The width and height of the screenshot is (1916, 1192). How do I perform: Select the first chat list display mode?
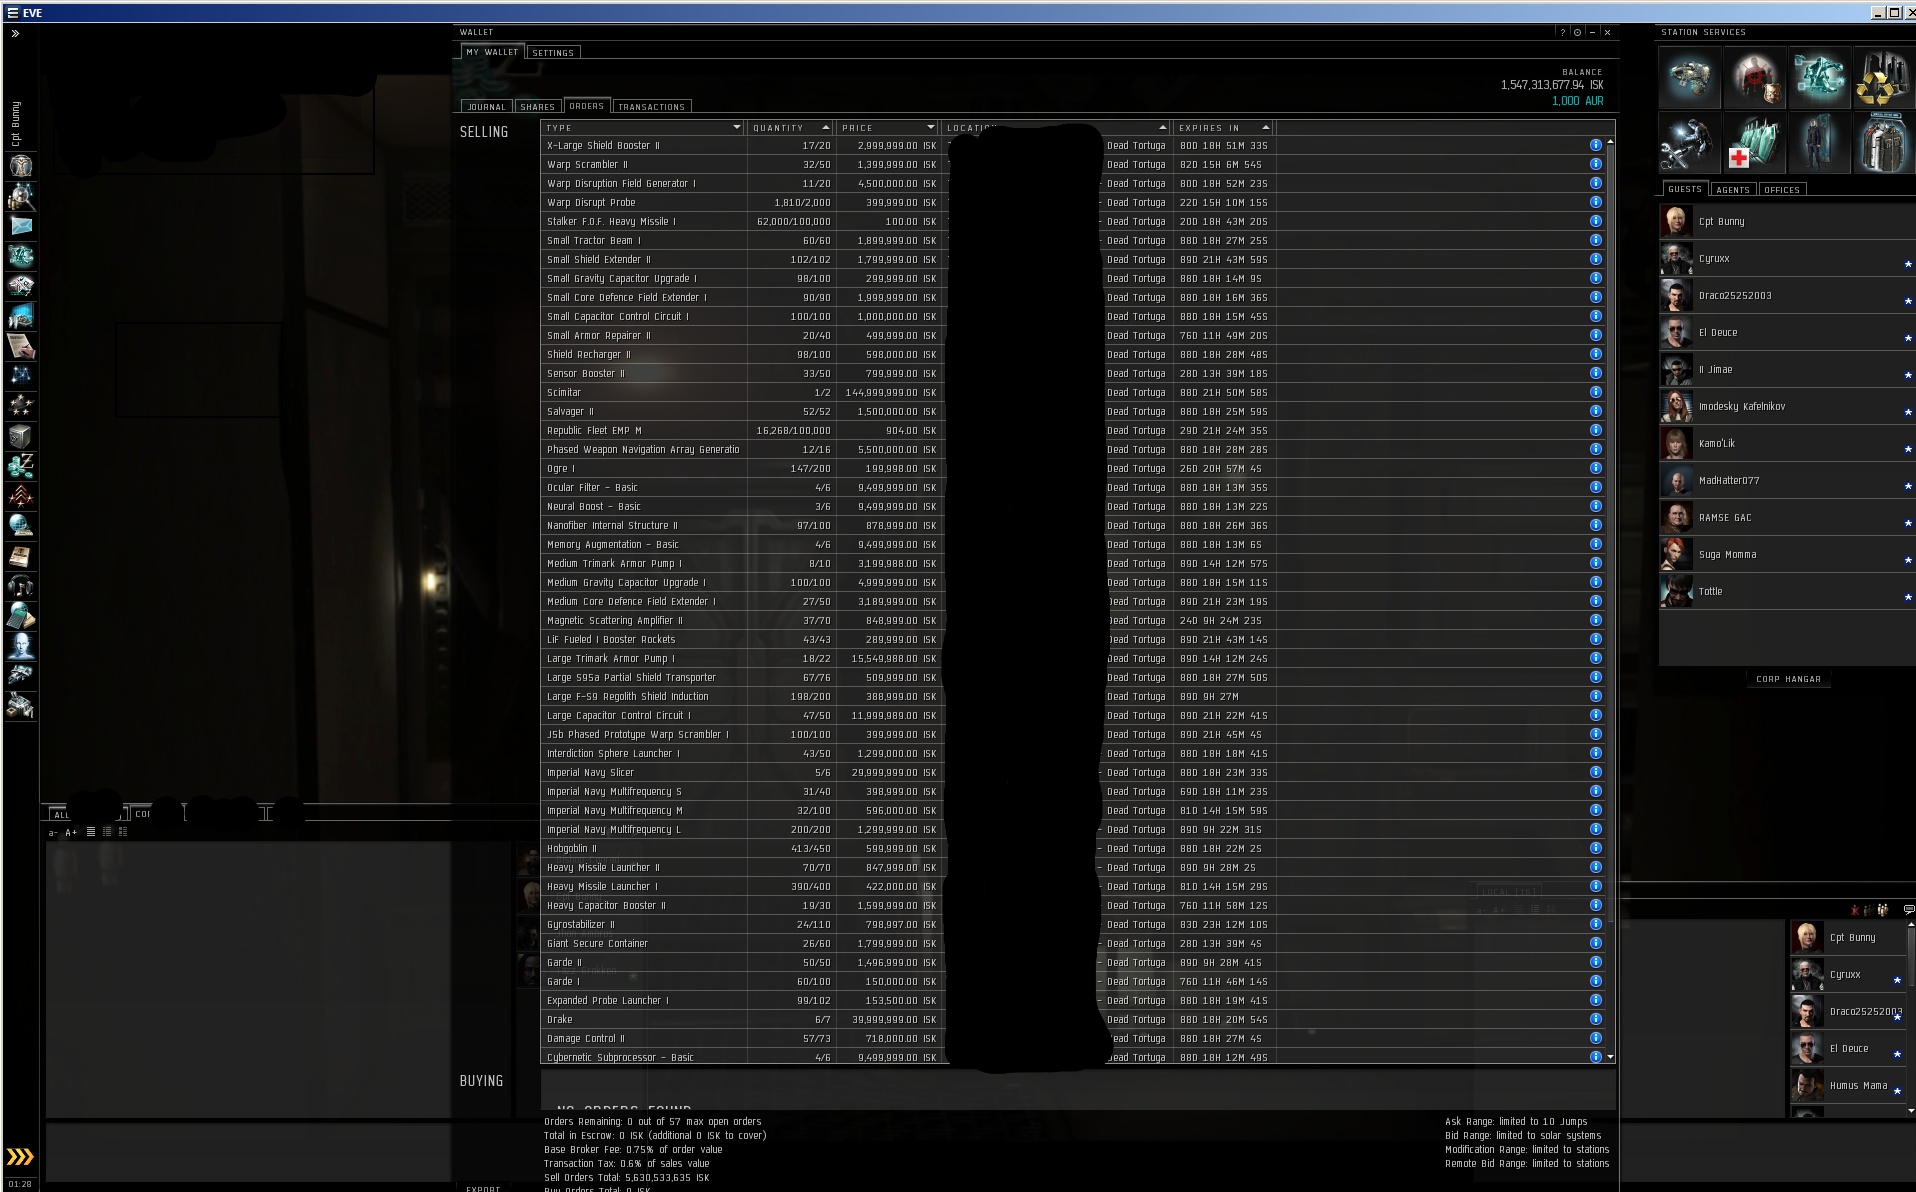[91, 832]
